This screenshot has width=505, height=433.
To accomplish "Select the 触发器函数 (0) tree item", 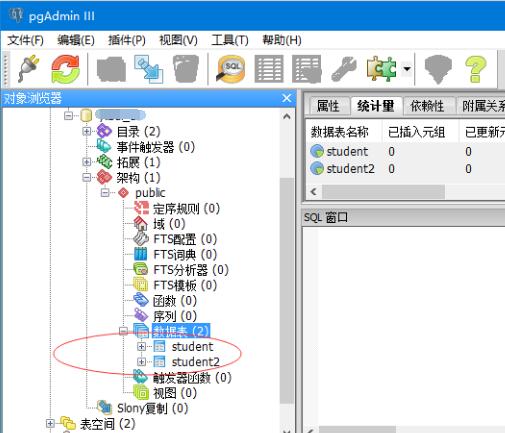I will 192,377.
